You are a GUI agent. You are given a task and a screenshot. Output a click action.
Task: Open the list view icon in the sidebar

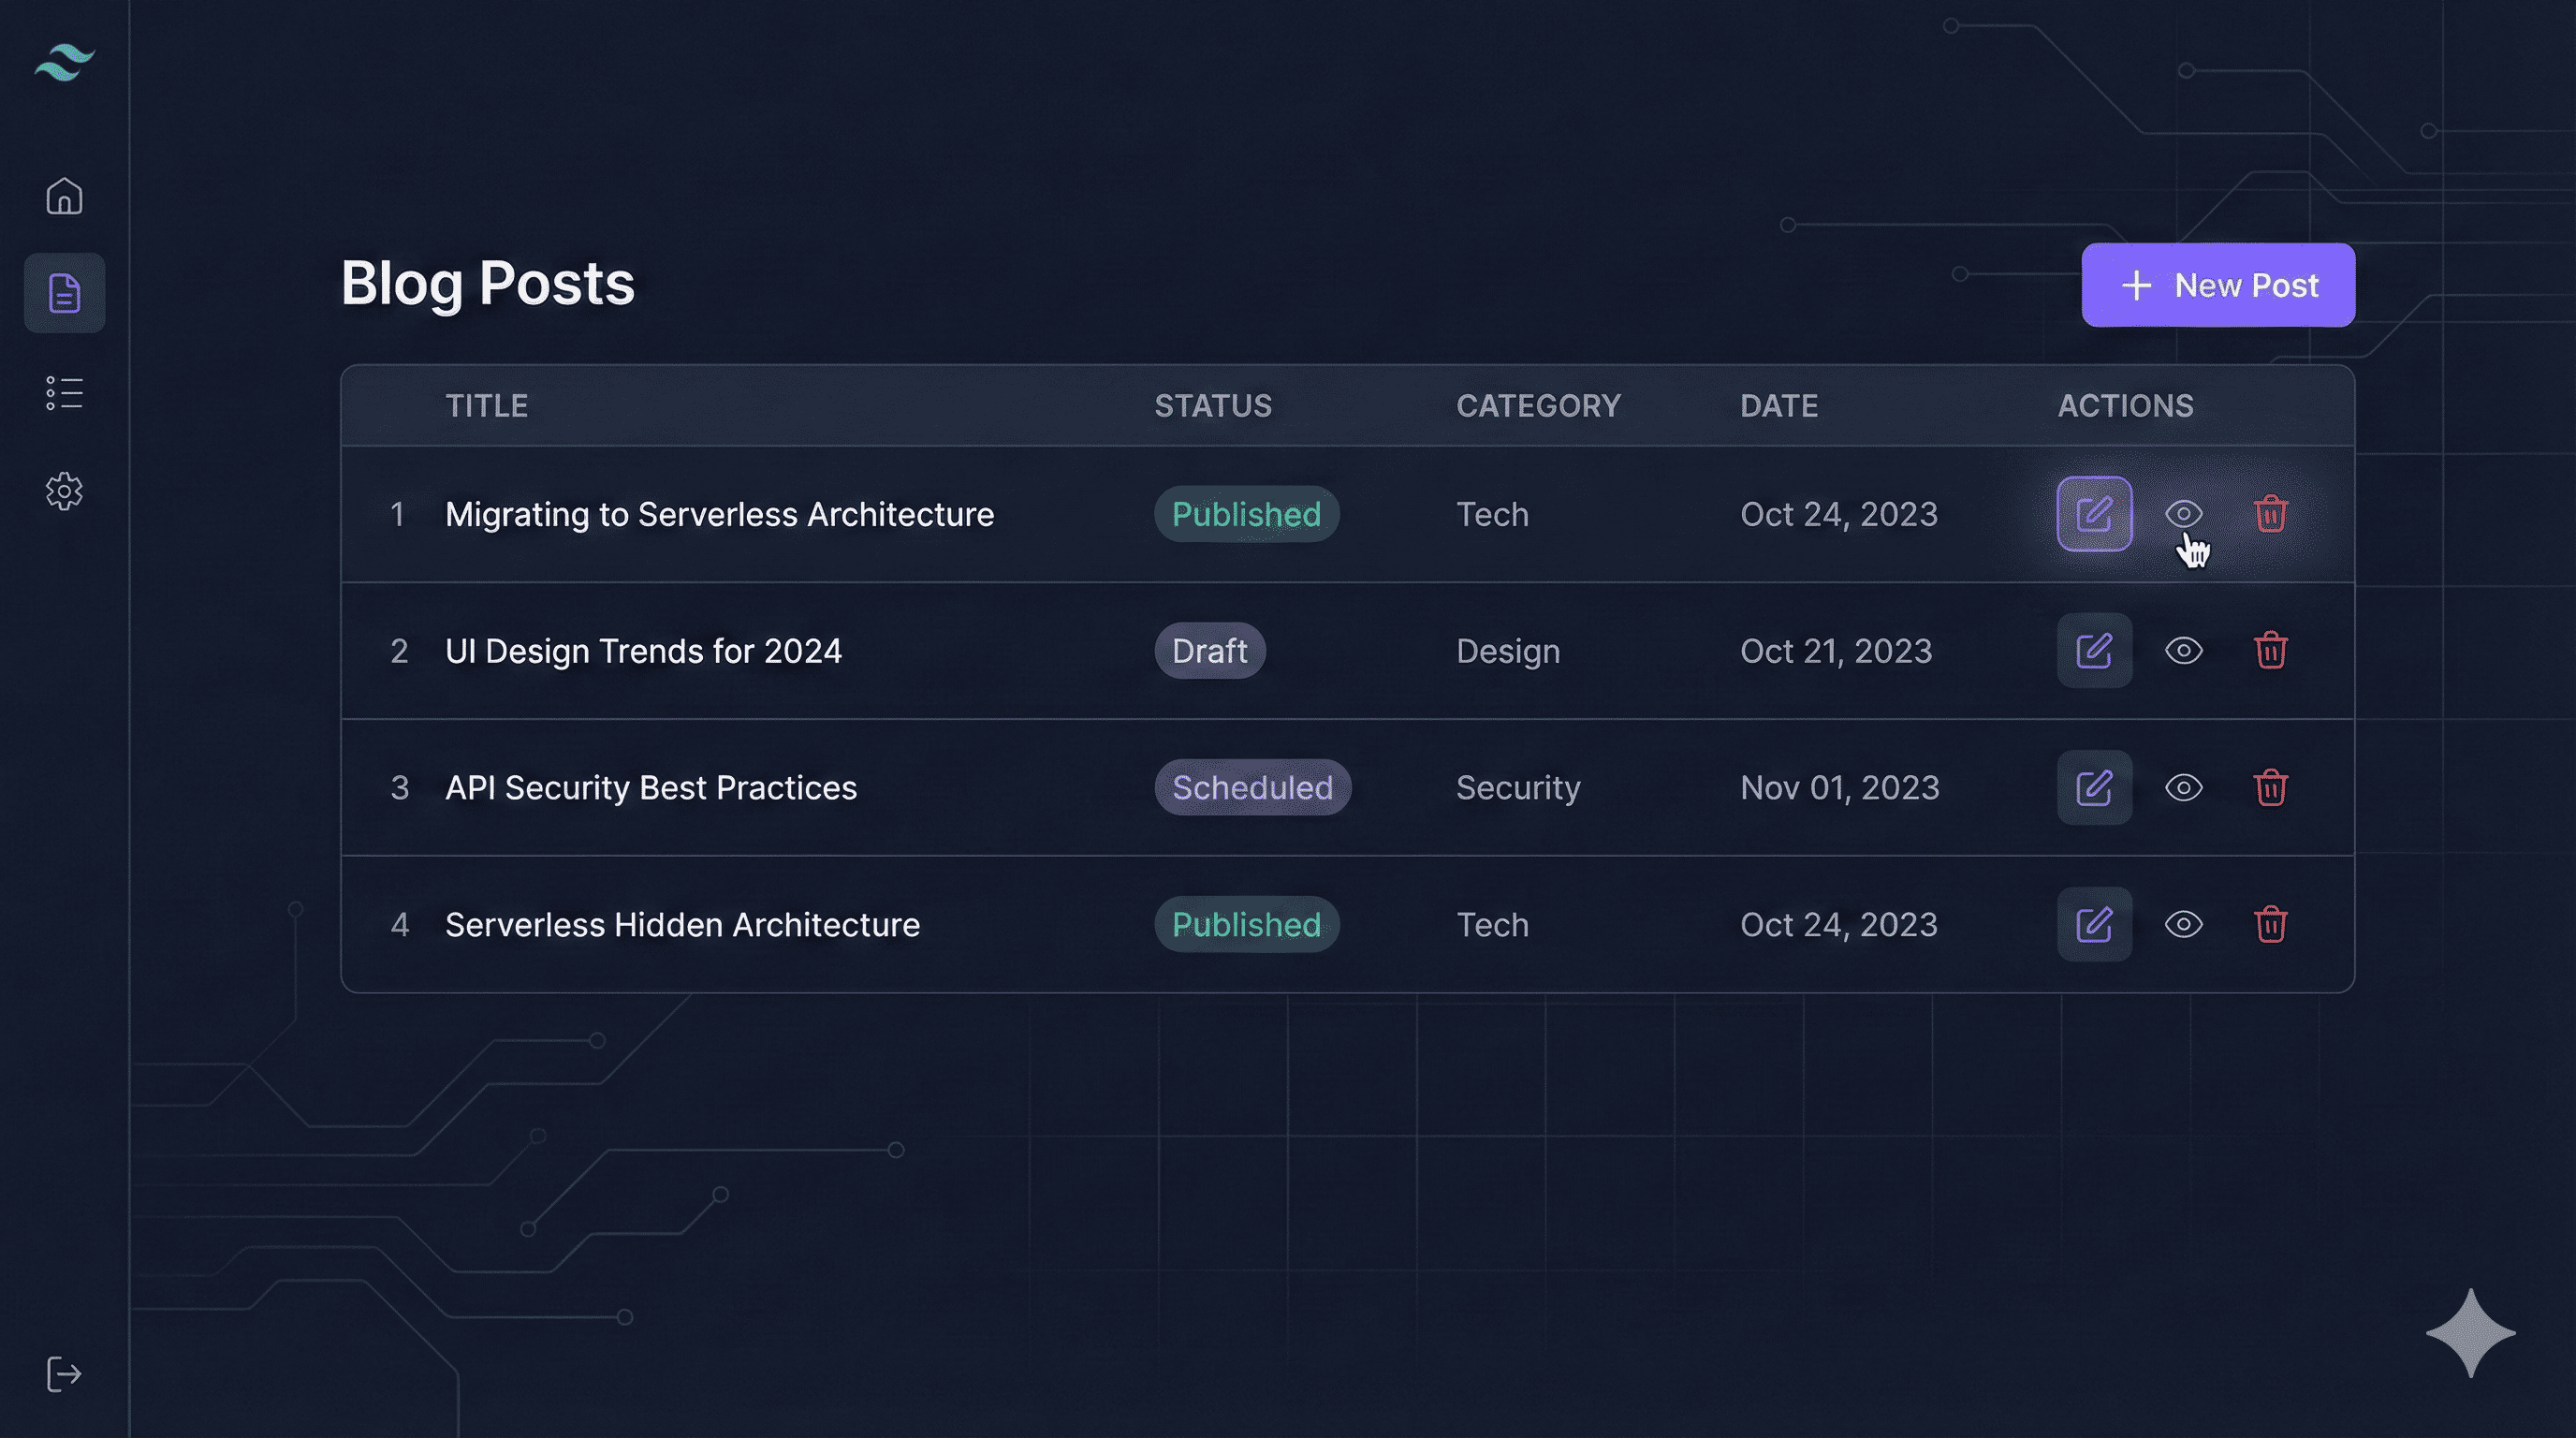click(x=64, y=393)
